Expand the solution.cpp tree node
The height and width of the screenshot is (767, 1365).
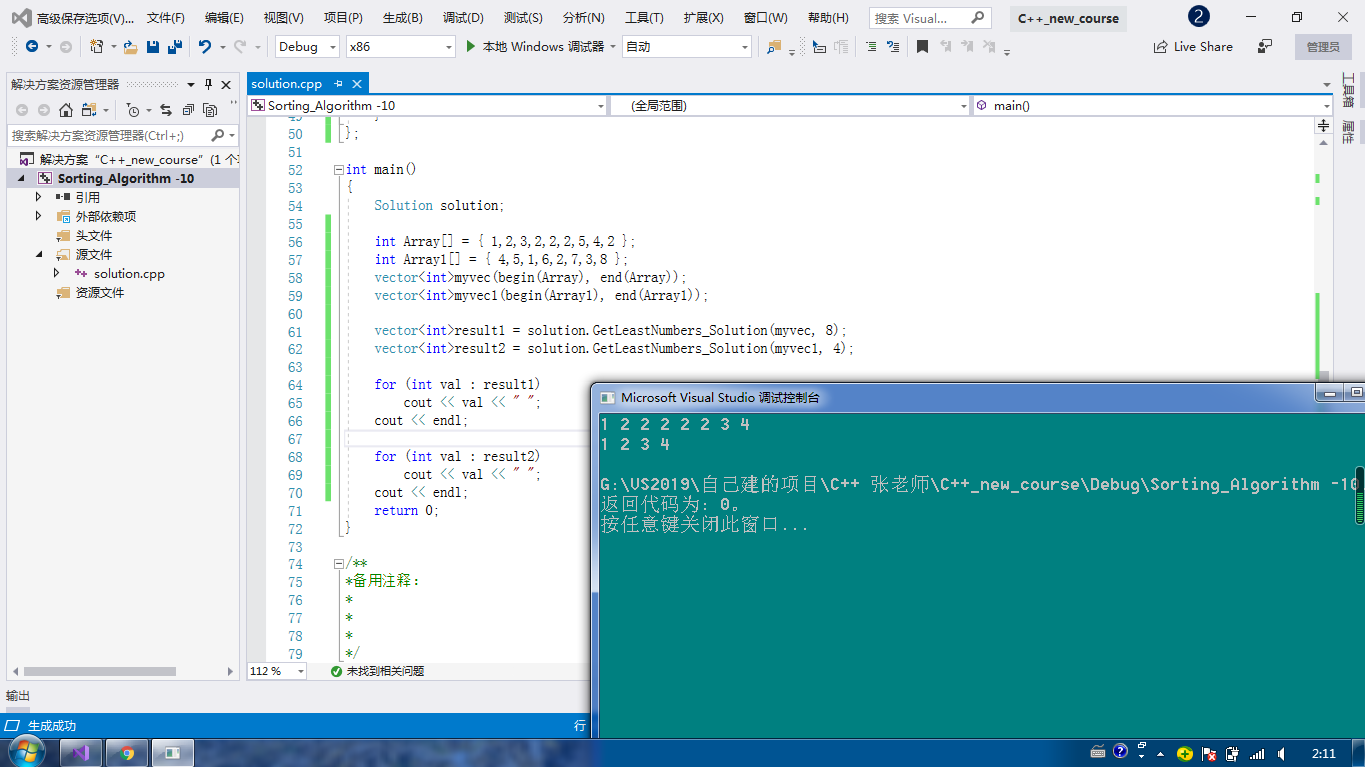(57, 273)
